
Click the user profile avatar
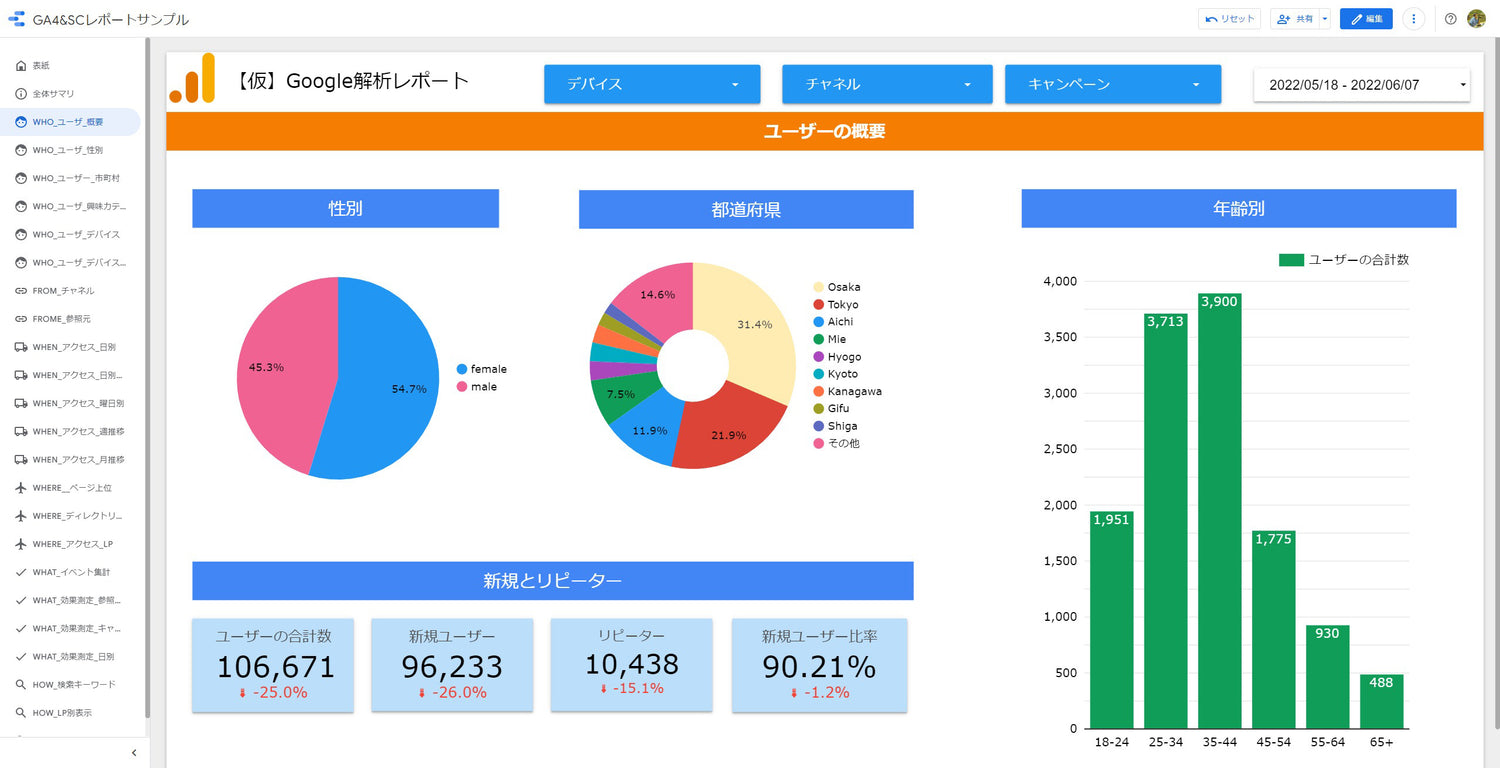click(x=1476, y=19)
